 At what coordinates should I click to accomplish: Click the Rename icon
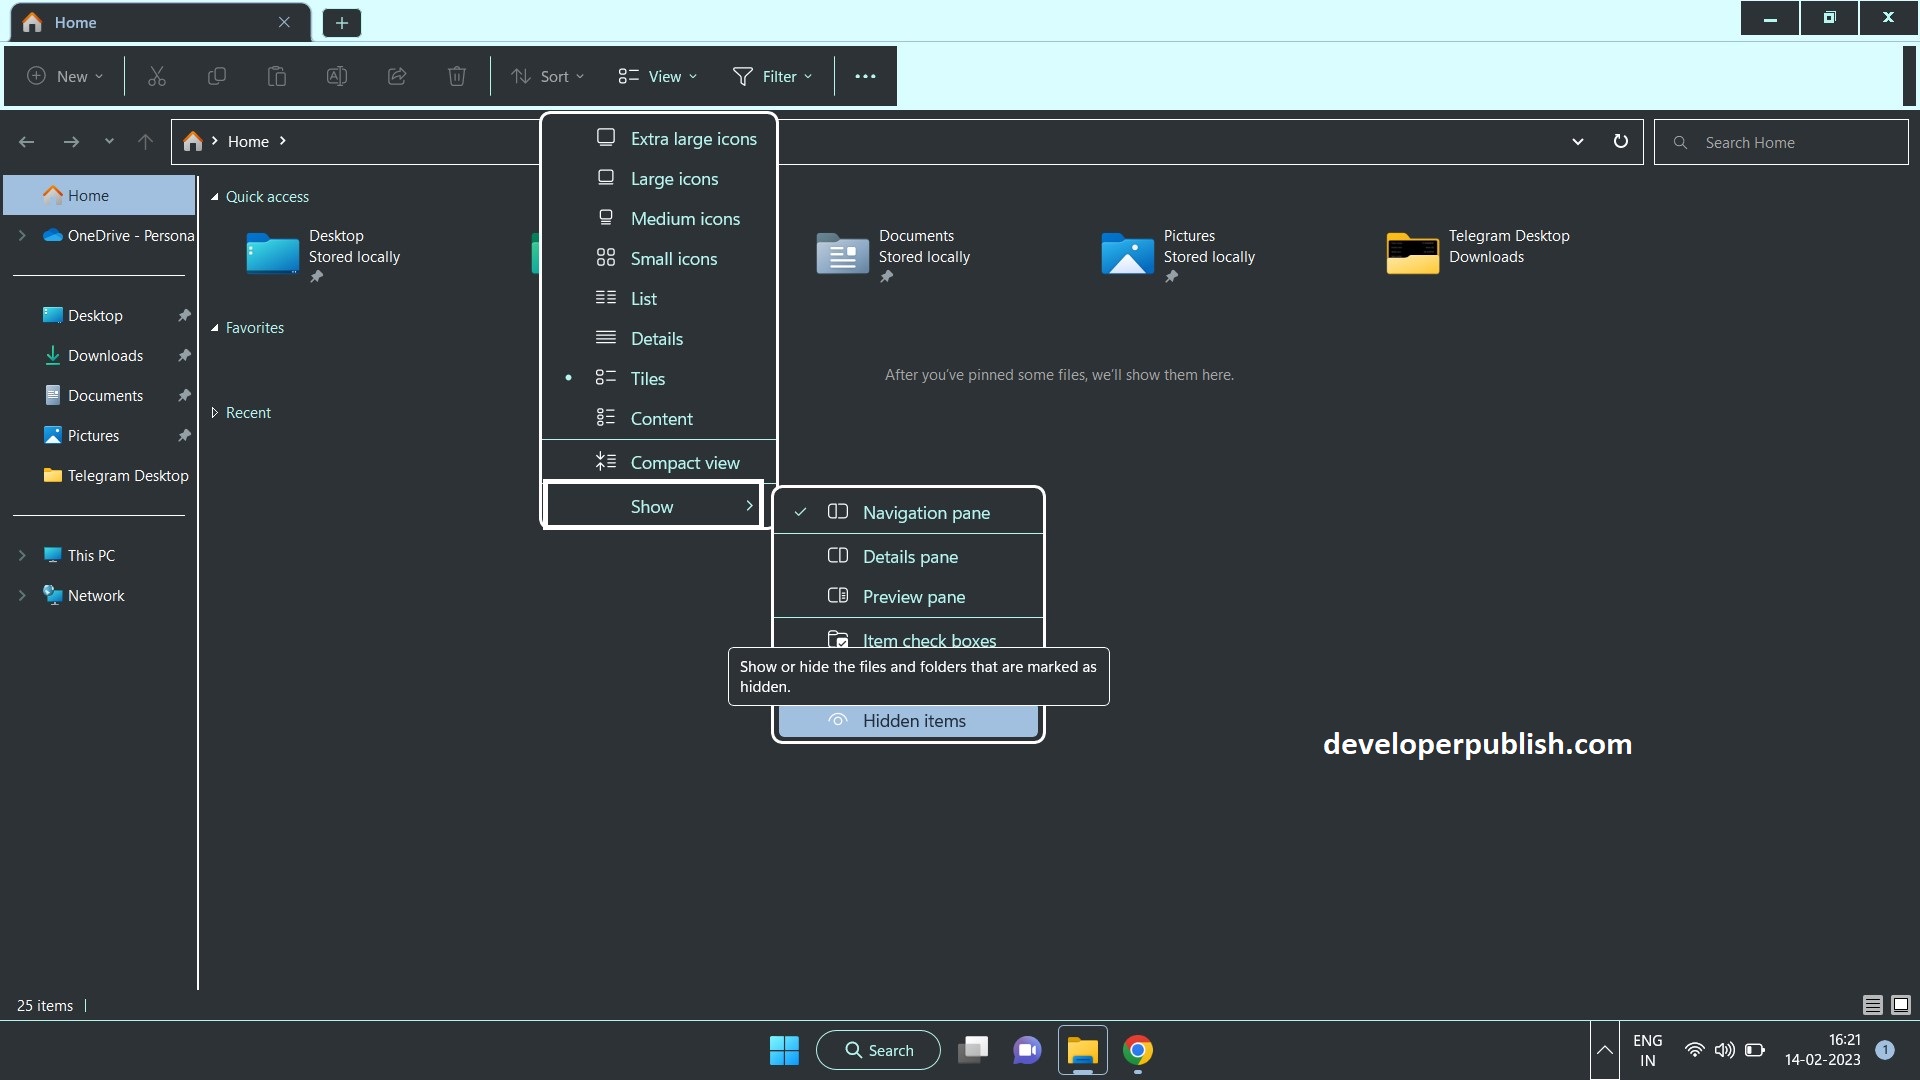point(336,76)
